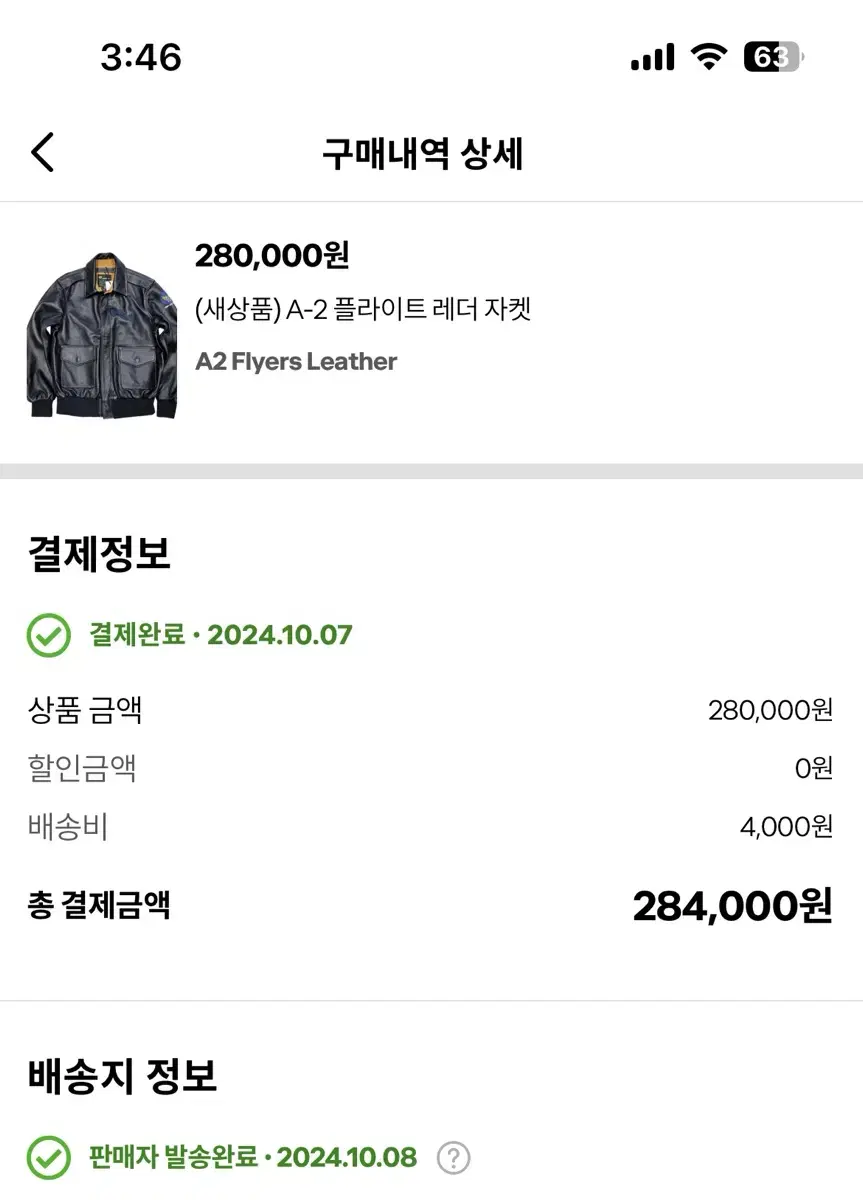The width and height of the screenshot is (863, 1200).
Task: Tap the 할인금액 0원 row
Action: point(431,768)
